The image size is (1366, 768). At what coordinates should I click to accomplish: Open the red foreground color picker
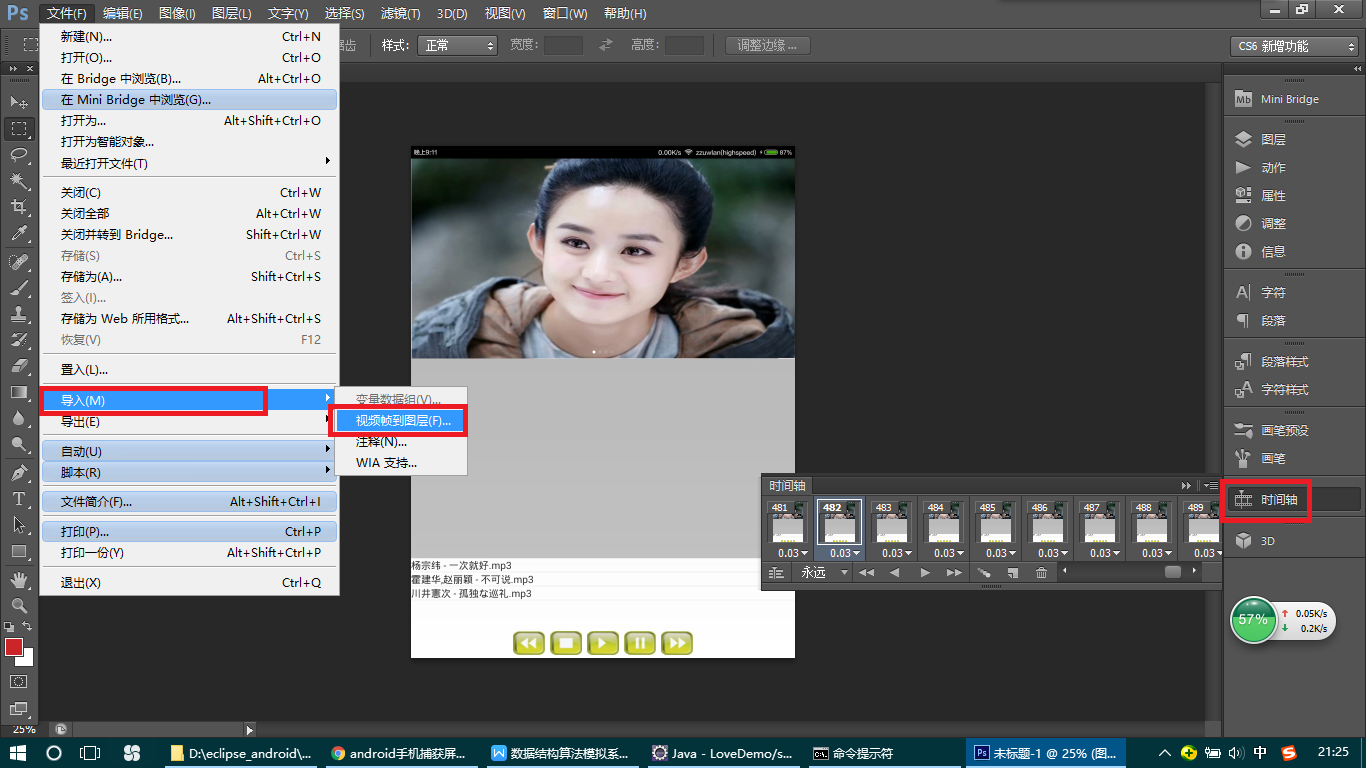click(14, 647)
